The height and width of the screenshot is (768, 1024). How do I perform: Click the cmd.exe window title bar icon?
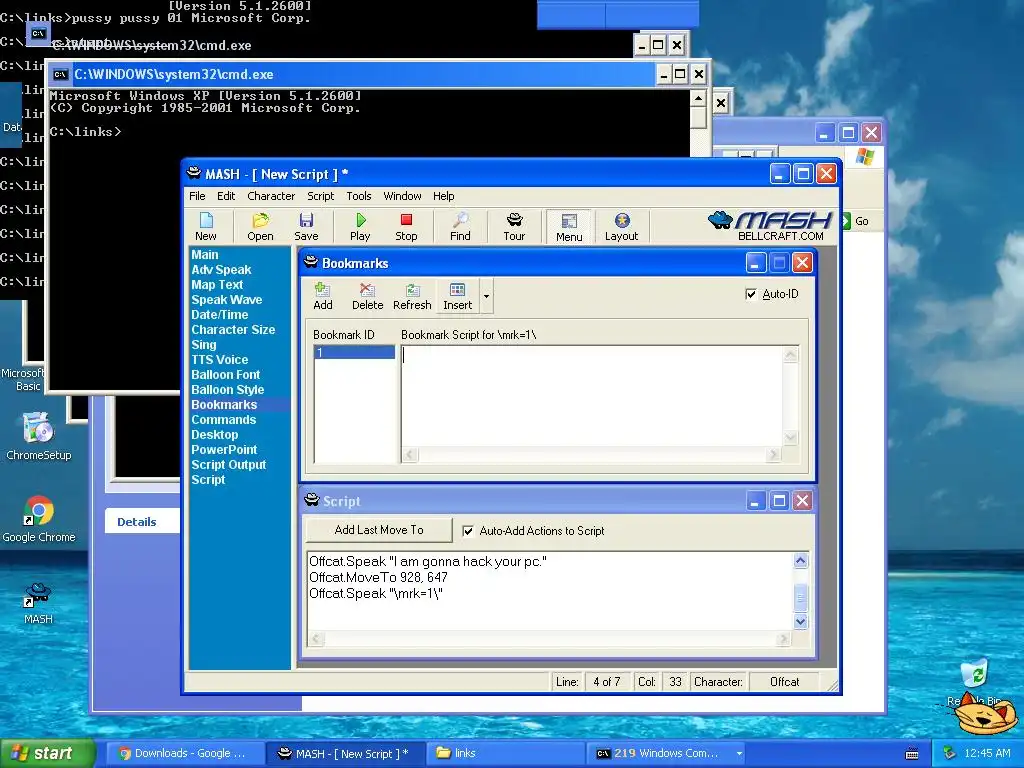tap(60, 74)
